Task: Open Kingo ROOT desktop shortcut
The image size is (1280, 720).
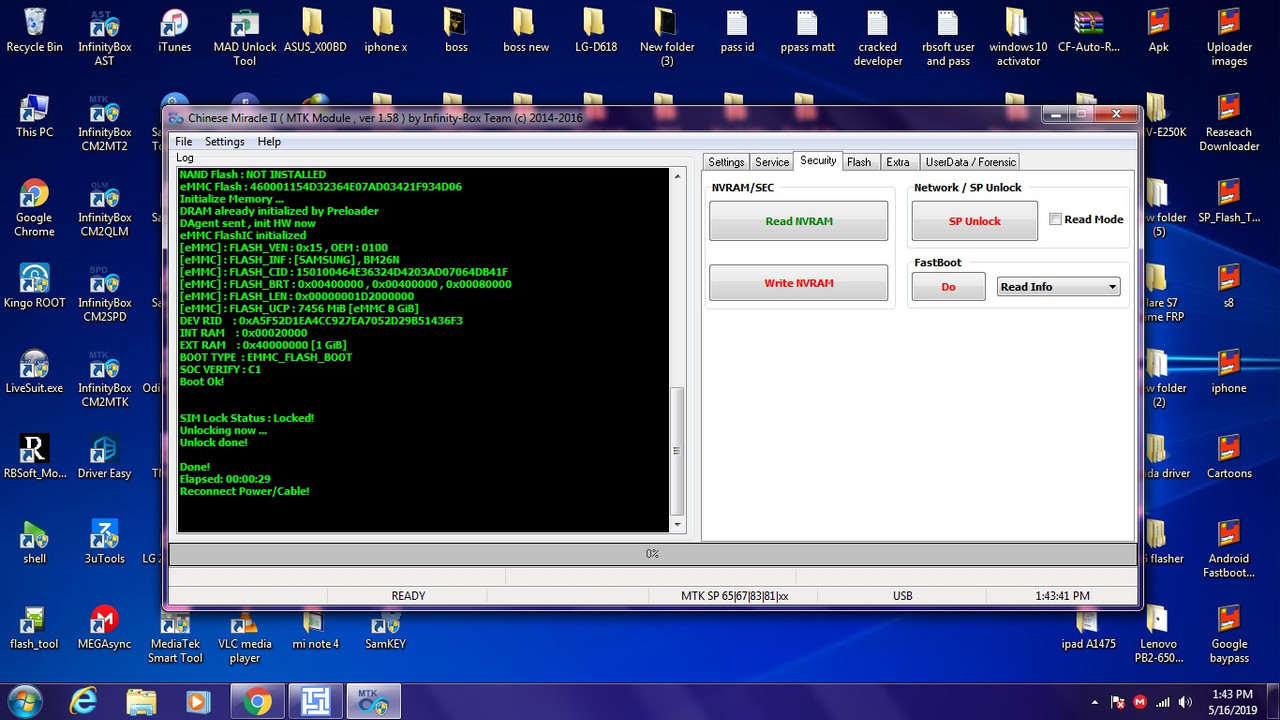Action: pyautogui.click(x=34, y=287)
